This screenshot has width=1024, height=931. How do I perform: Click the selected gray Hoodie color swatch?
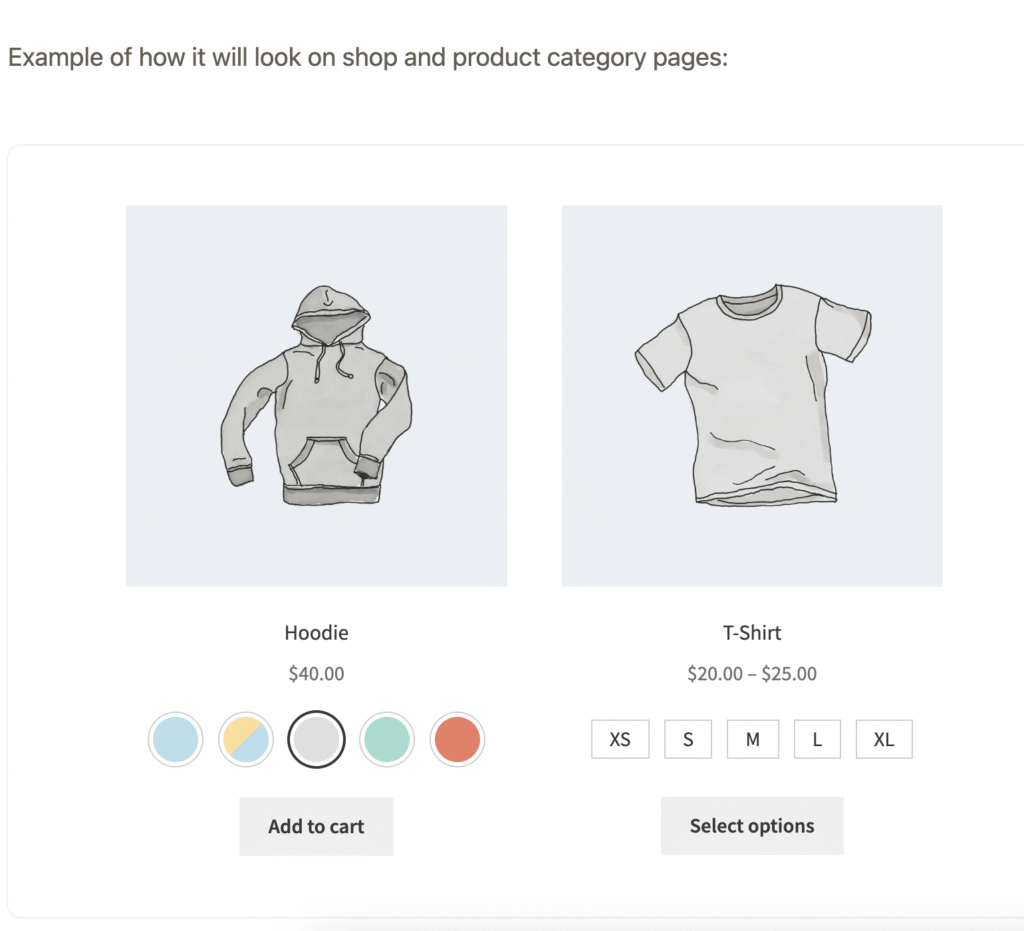[x=316, y=740]
